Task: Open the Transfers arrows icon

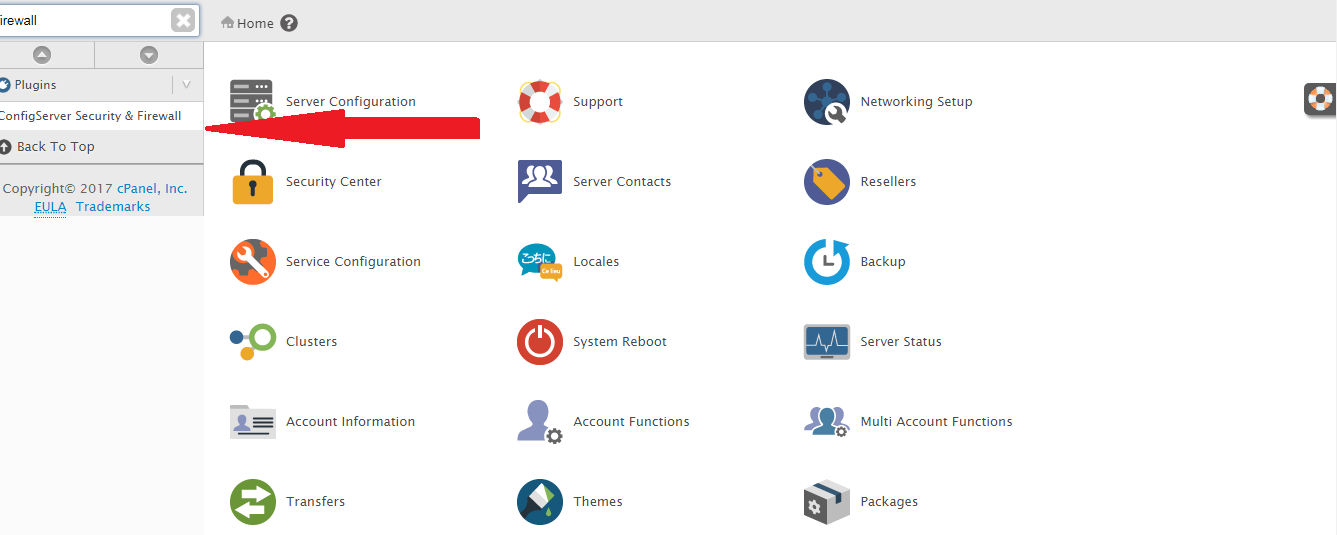Action: [x=252, y=502]
